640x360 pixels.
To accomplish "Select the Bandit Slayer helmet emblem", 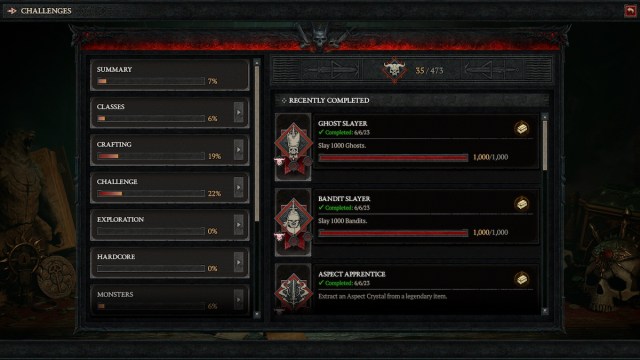I will (293, 222).
